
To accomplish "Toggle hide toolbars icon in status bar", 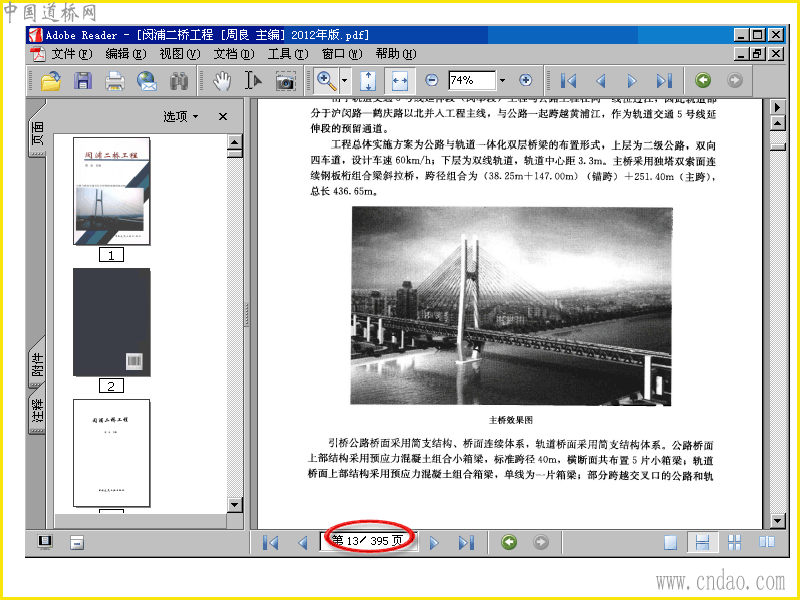I will coord(77,542).
